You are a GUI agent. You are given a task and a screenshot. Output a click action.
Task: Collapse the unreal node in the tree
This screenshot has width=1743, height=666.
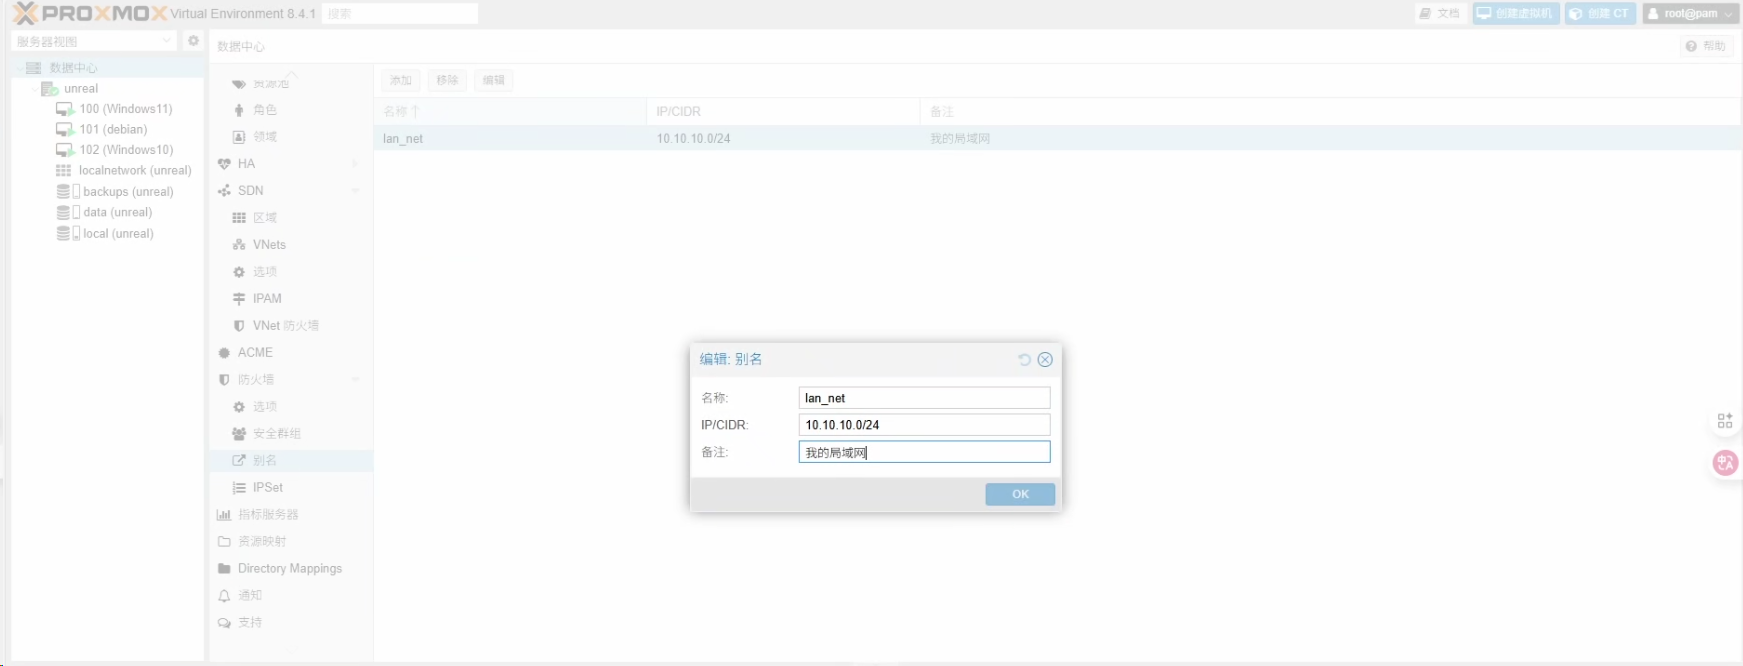tap(35, 89)
